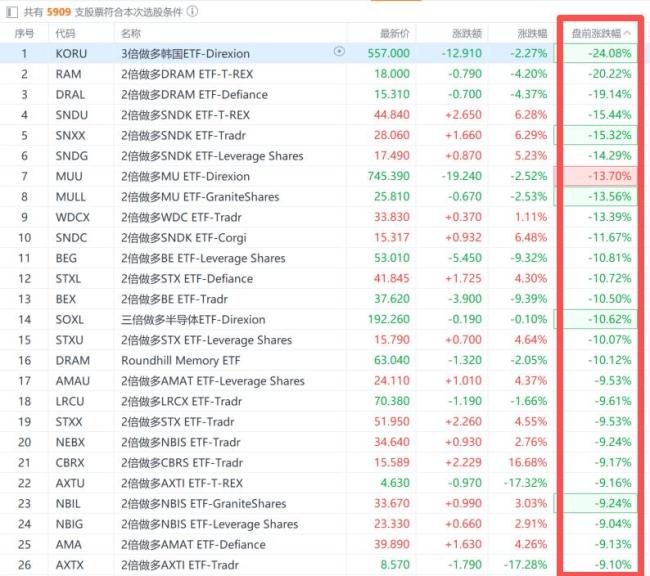Toggle sort arrow on 盘前涨跌幅 column header
This screenshot has width=650, height=576.
(x=627, y=33)
